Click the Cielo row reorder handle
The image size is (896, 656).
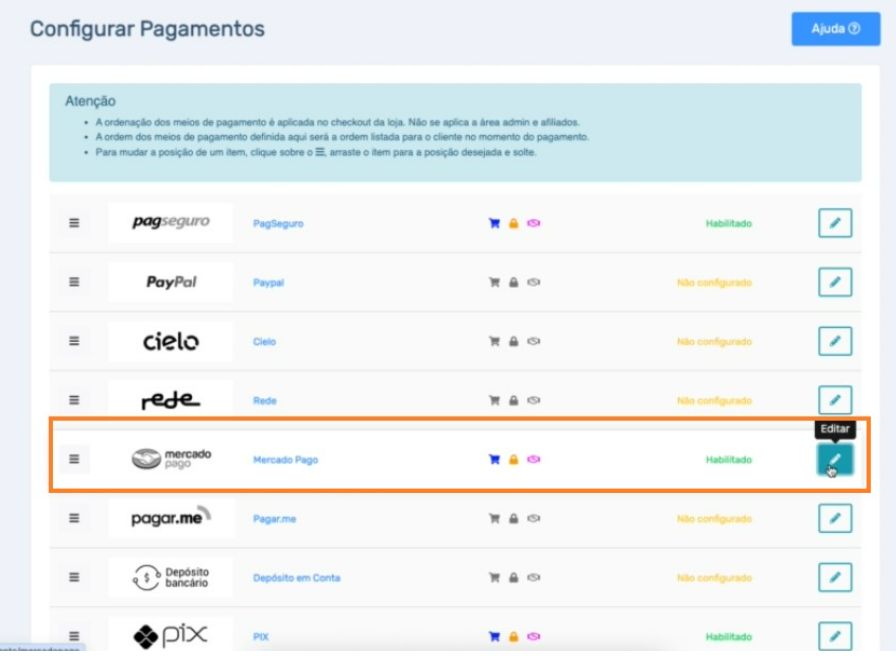click(x=74, y=341)
